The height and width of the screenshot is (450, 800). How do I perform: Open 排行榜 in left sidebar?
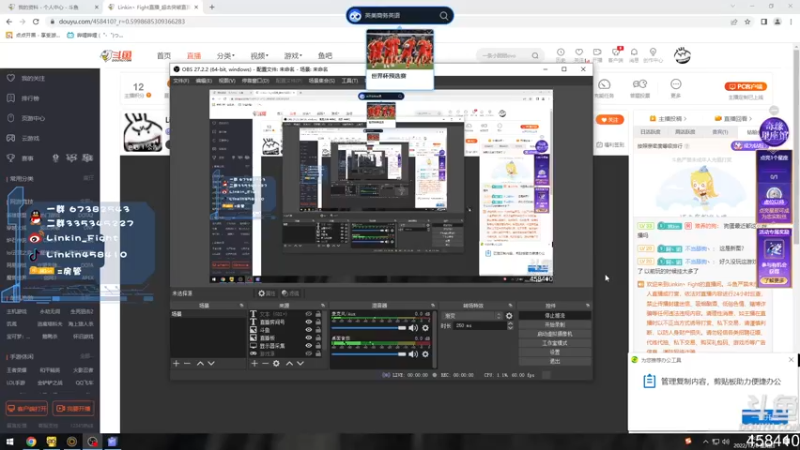(x=30, y=98)
